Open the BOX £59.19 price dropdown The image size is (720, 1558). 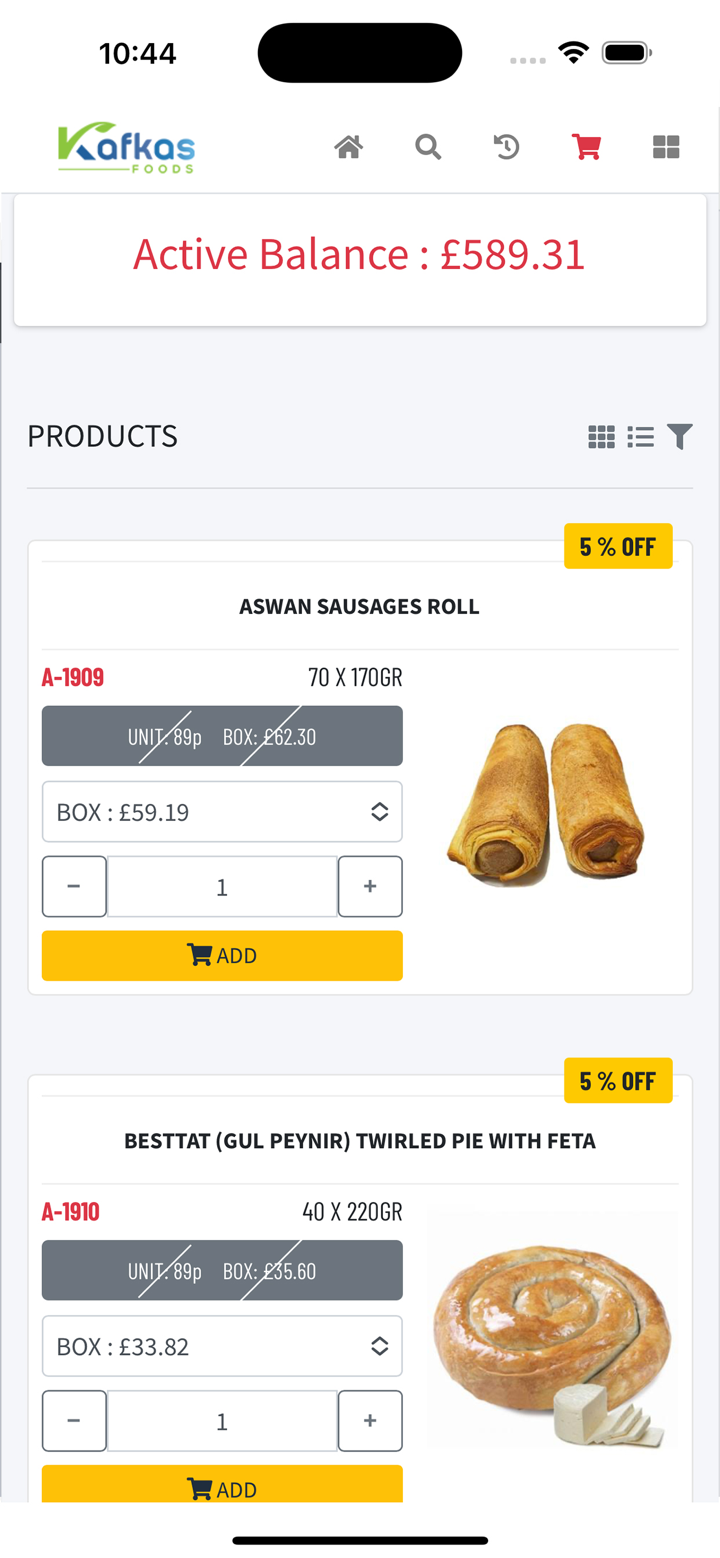[x=221, y=811]
